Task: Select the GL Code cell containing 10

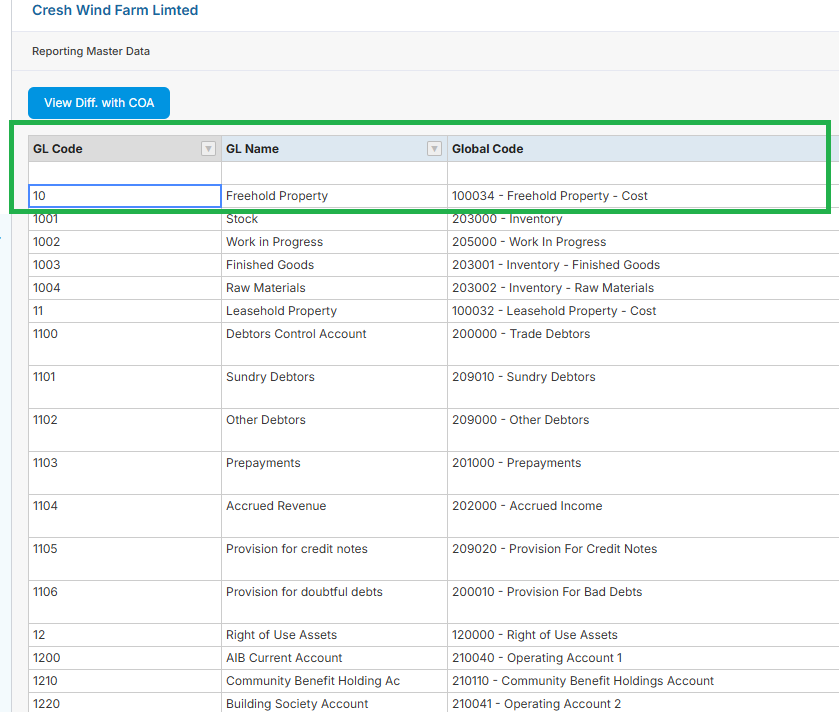Action: pos(125,196)
